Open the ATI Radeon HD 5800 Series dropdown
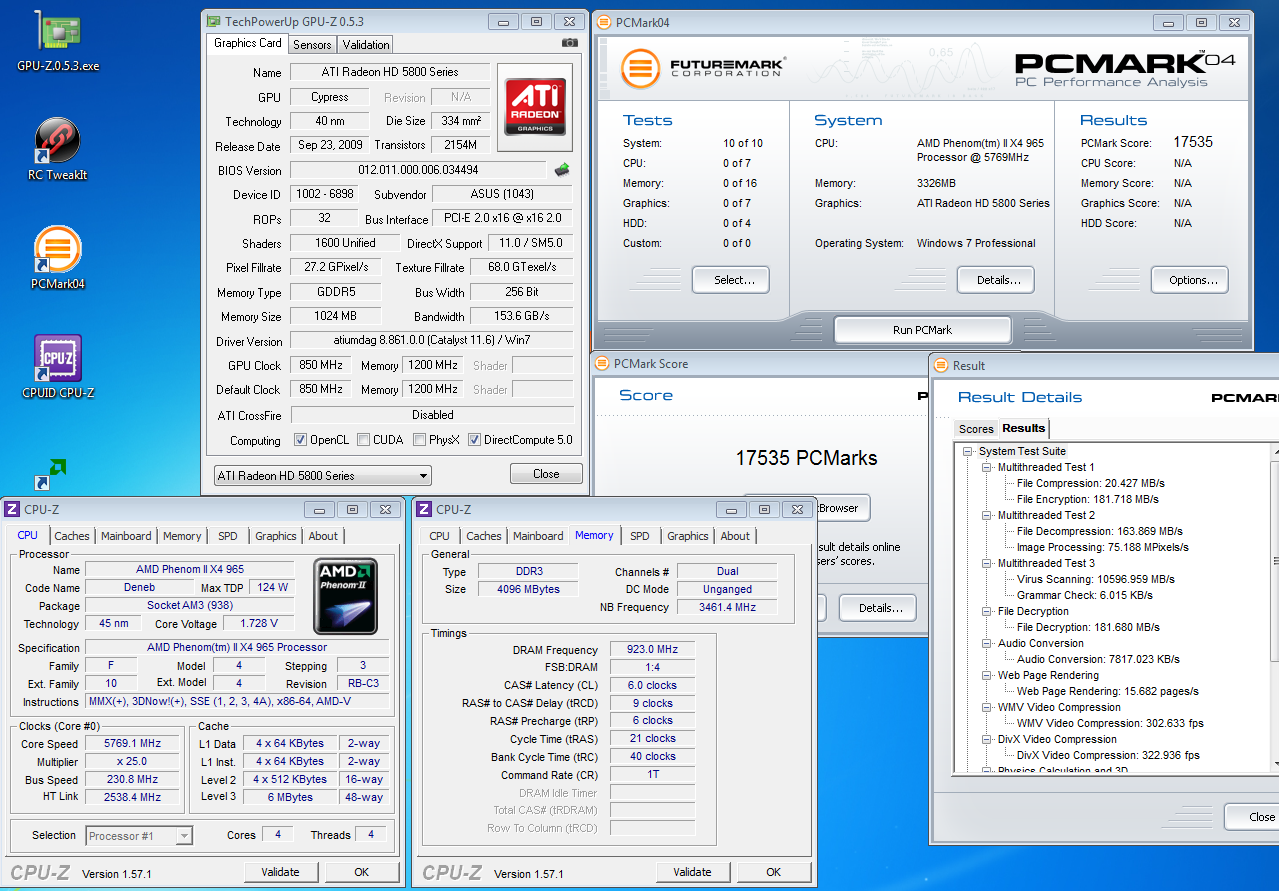The height and width of the screenshot is (891, 1279). coord(323,475)
